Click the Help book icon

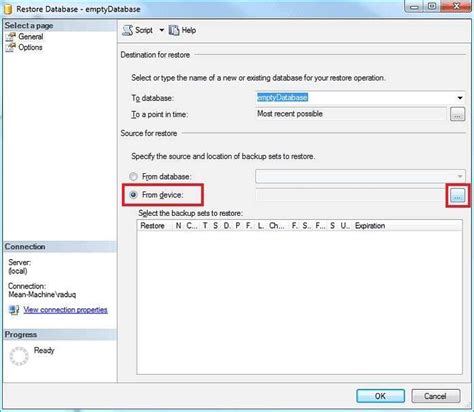click(174, 30)
